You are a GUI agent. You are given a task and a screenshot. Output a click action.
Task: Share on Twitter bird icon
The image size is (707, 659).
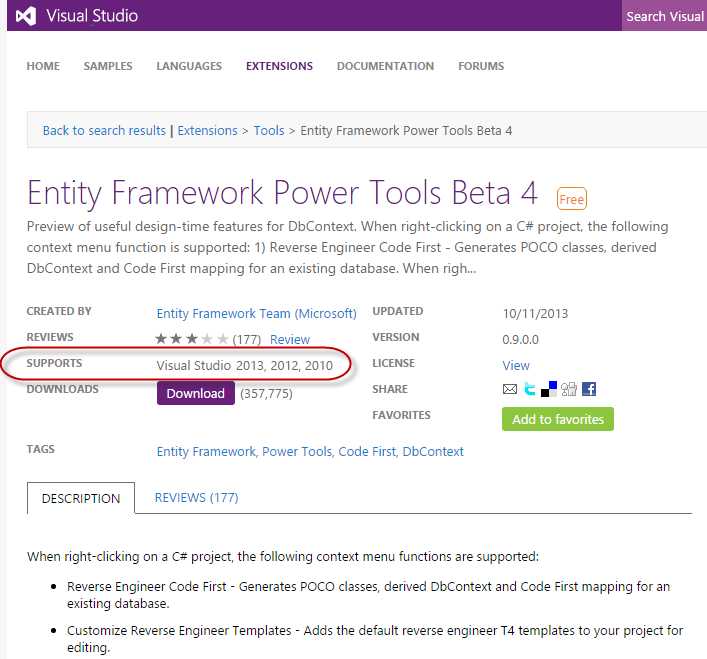pos(529,389)
